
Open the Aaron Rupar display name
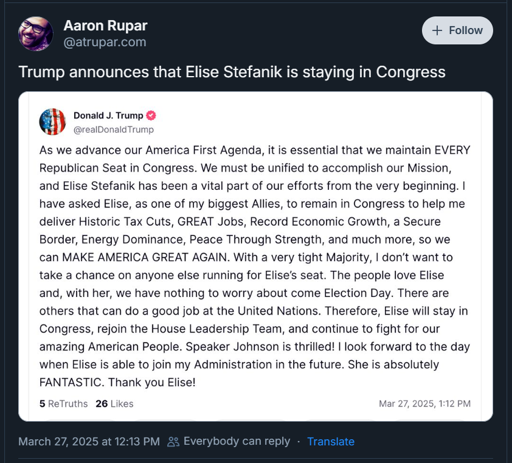click(x=105, y=26)
